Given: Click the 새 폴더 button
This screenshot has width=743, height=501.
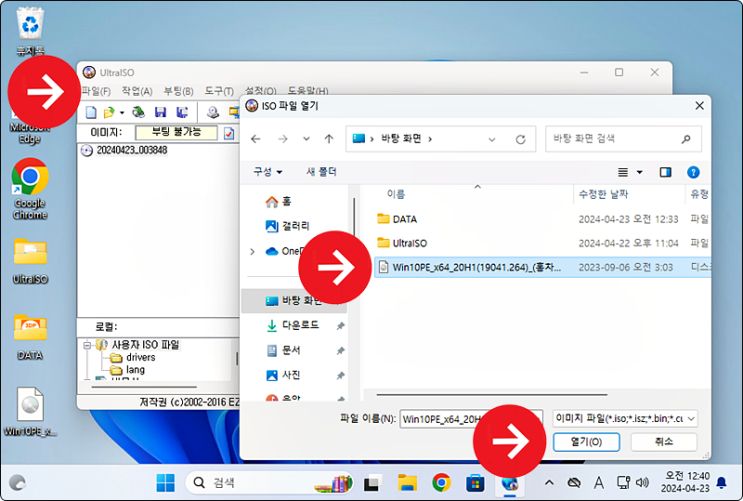Looking at the screenshot, I should click(321, 172).
